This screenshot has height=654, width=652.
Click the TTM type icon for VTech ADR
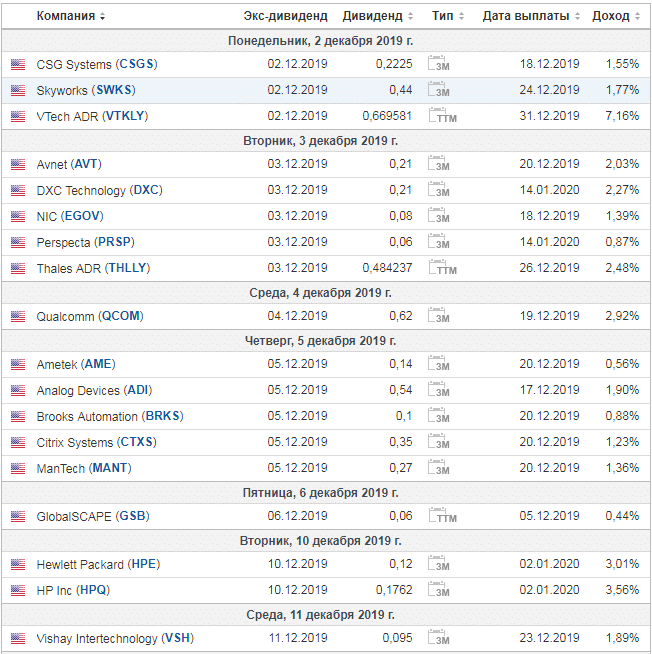click(440, 116)
